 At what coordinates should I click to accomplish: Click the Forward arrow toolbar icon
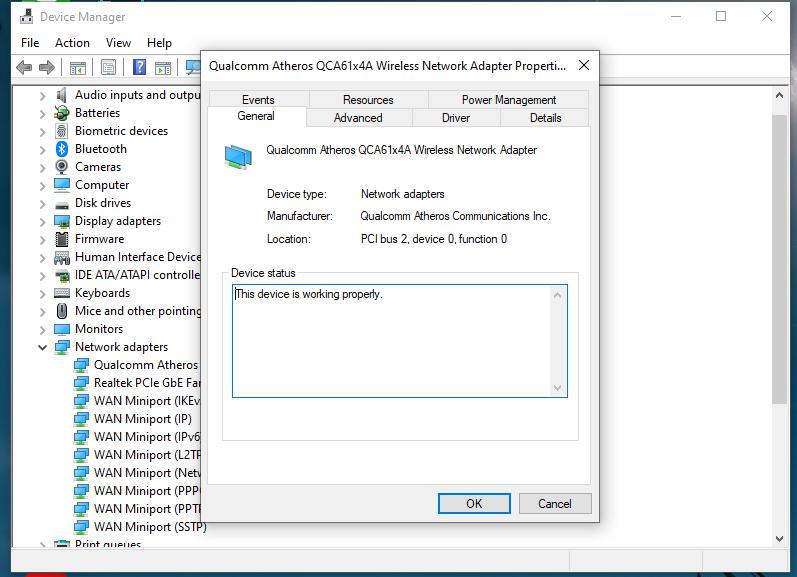47,67
